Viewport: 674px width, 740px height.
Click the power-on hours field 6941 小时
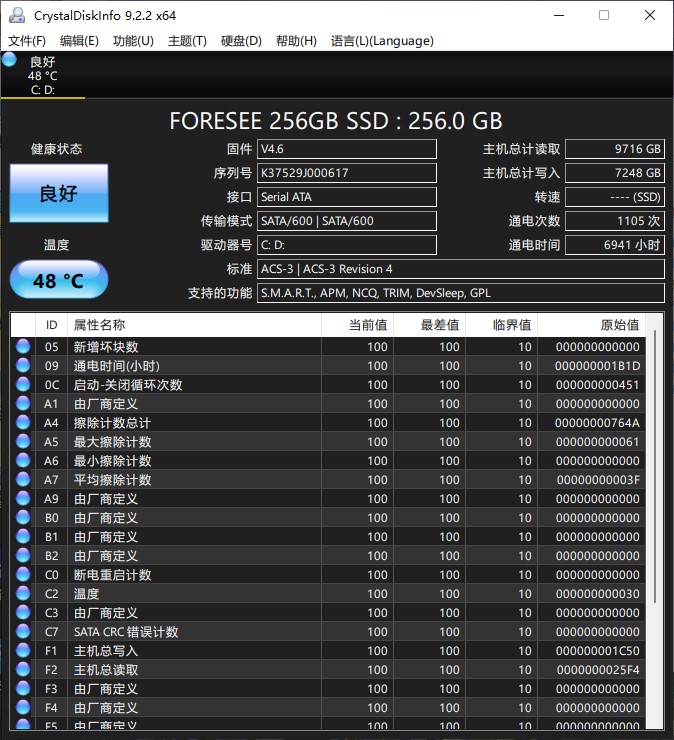(x=615, y=245)
